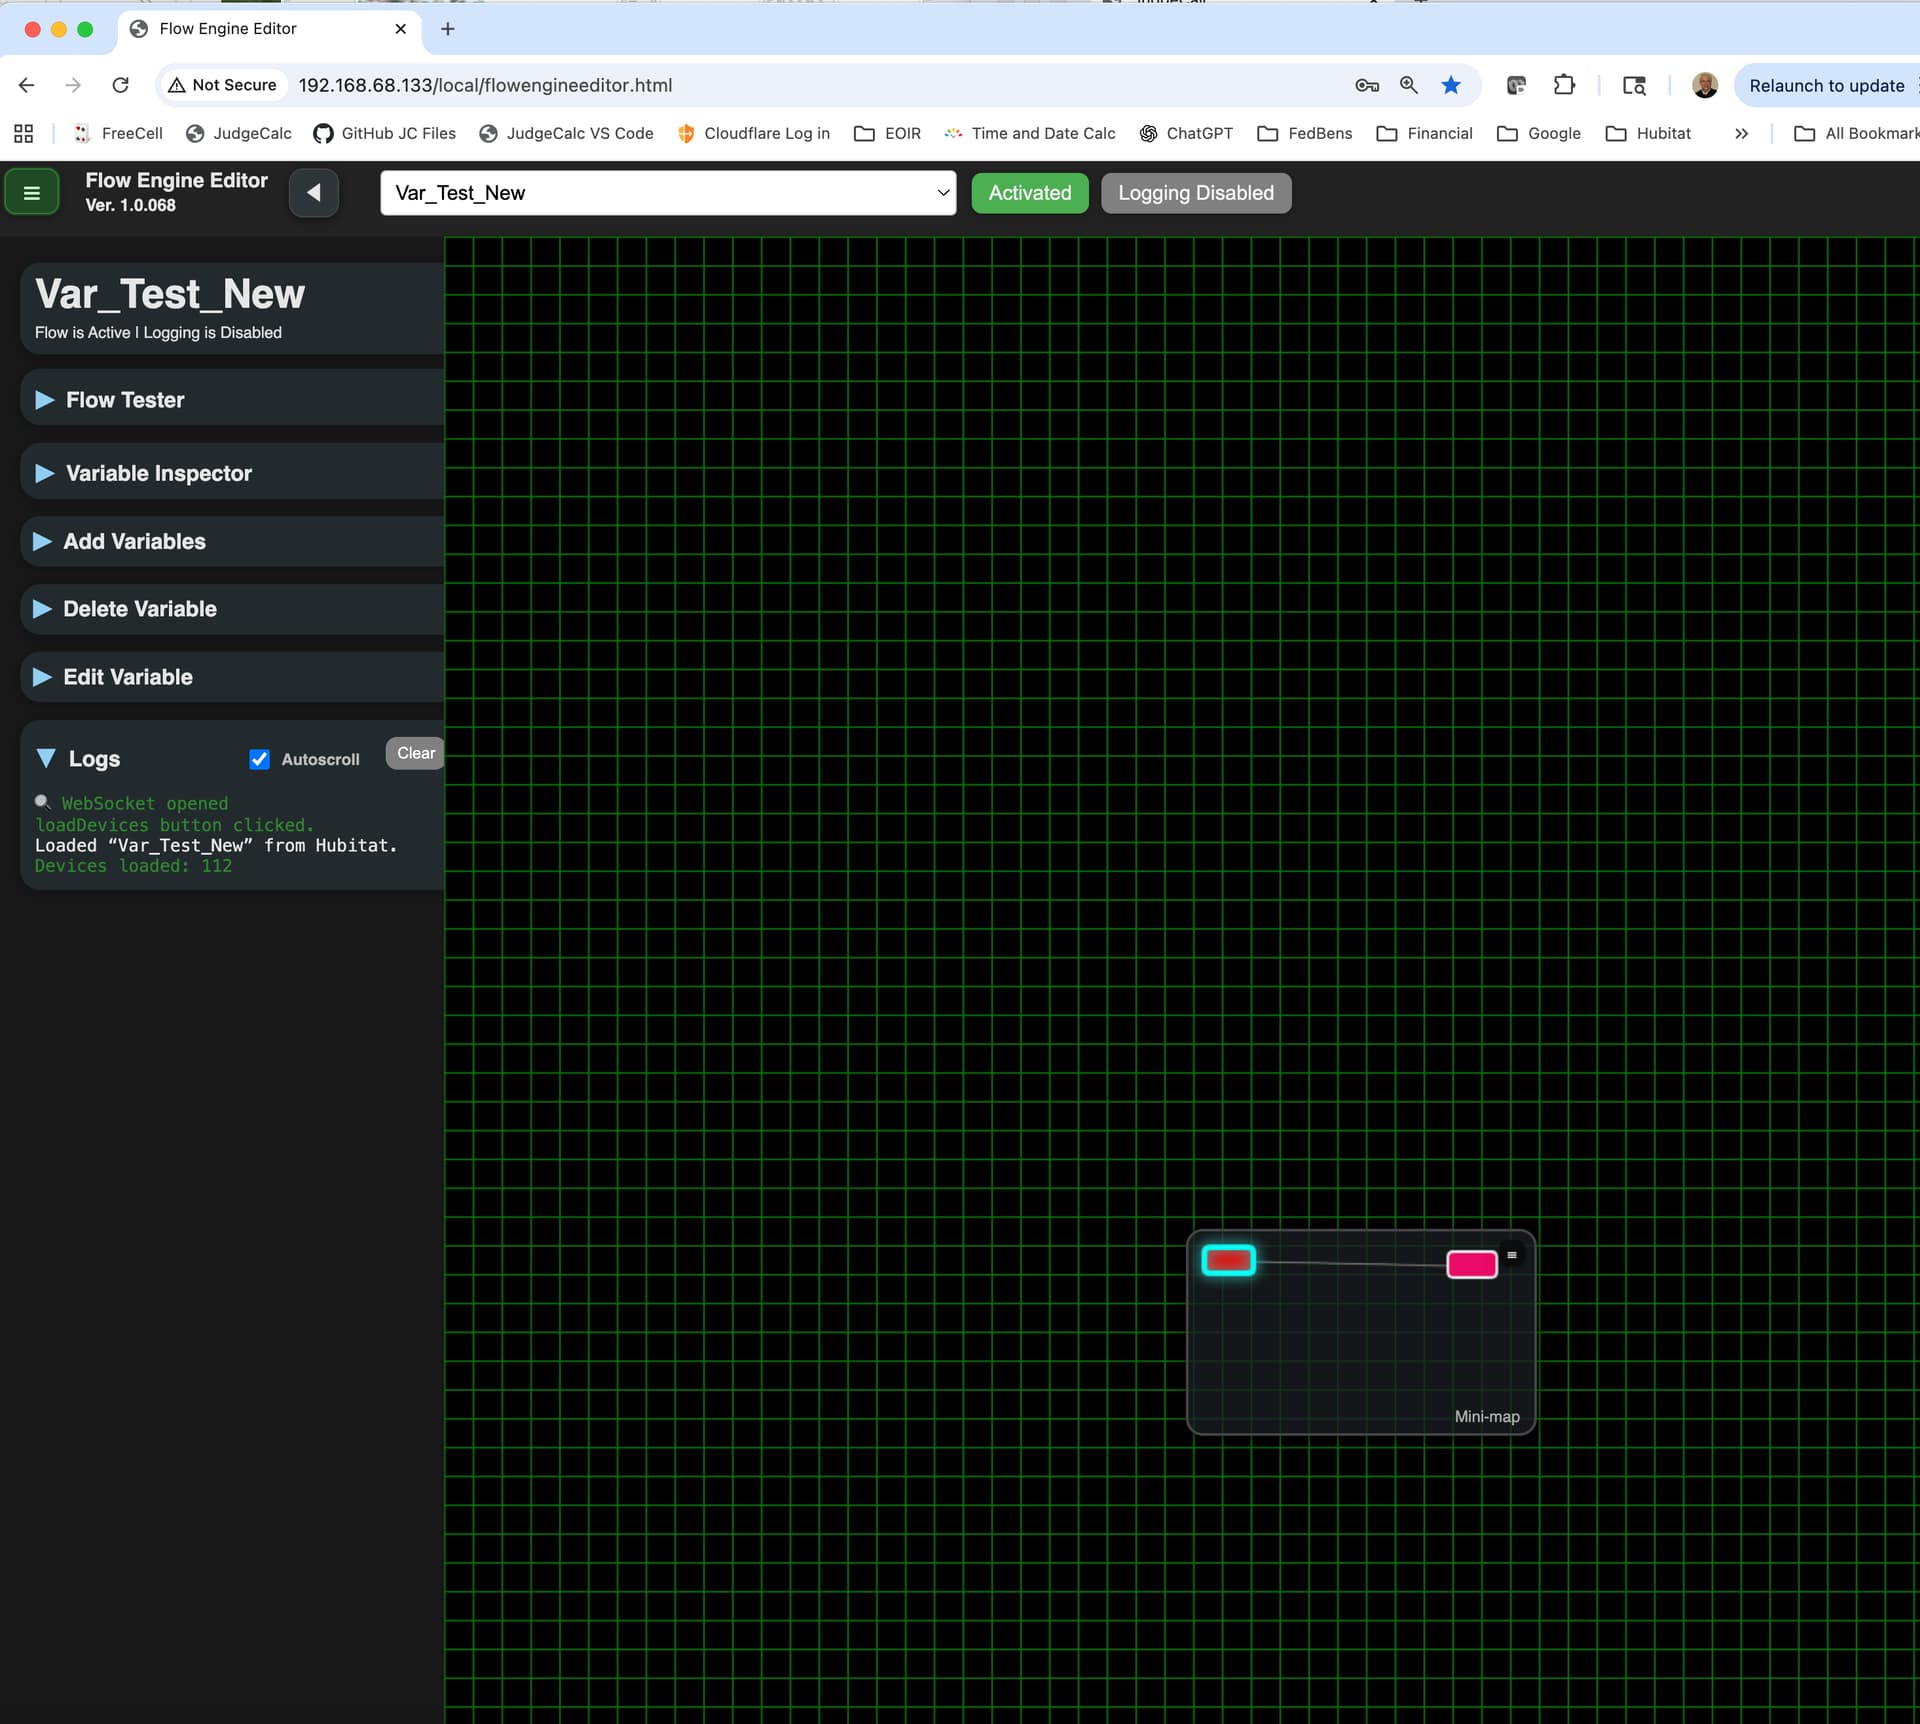Open the Hubitat bookmarks folder
The height and width of the screenshot is (1724, 1920).
click(x=1648, y=133)
